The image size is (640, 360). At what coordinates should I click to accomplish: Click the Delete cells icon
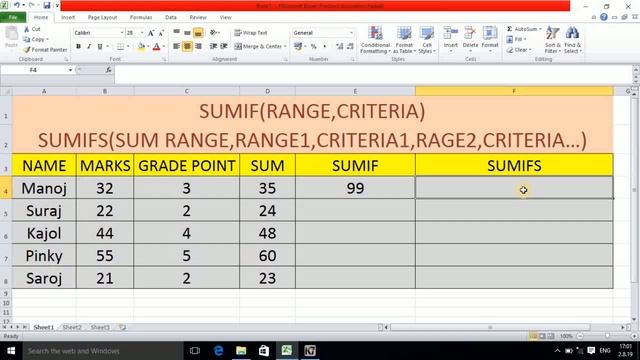tap(470, 33)
